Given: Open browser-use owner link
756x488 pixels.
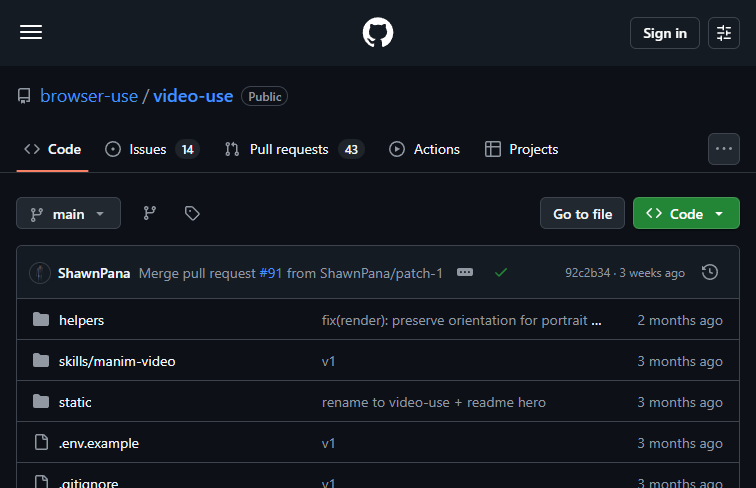Looking at the screenshot, I should click(89, 96).
